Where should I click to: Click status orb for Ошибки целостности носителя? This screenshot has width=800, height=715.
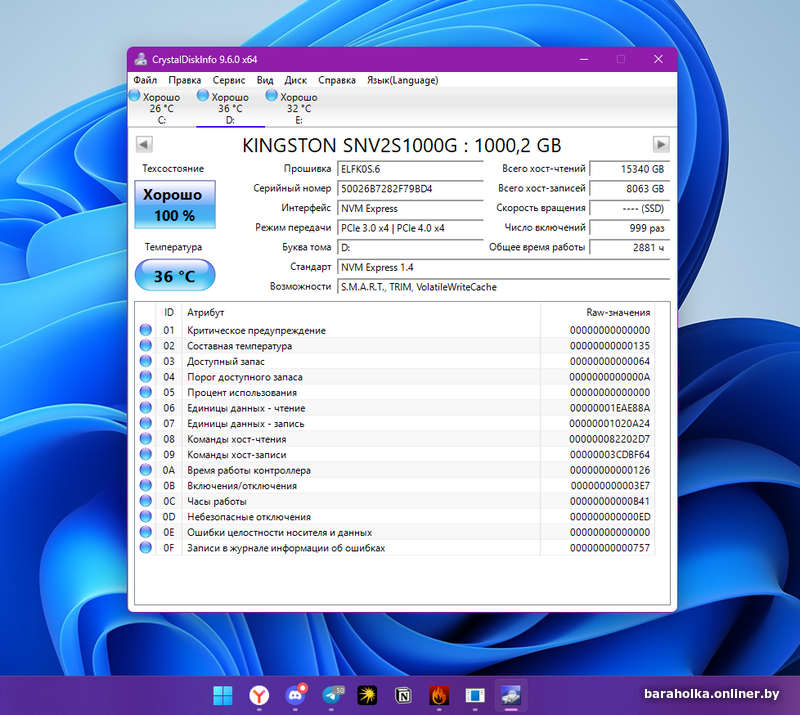(145, 532)
